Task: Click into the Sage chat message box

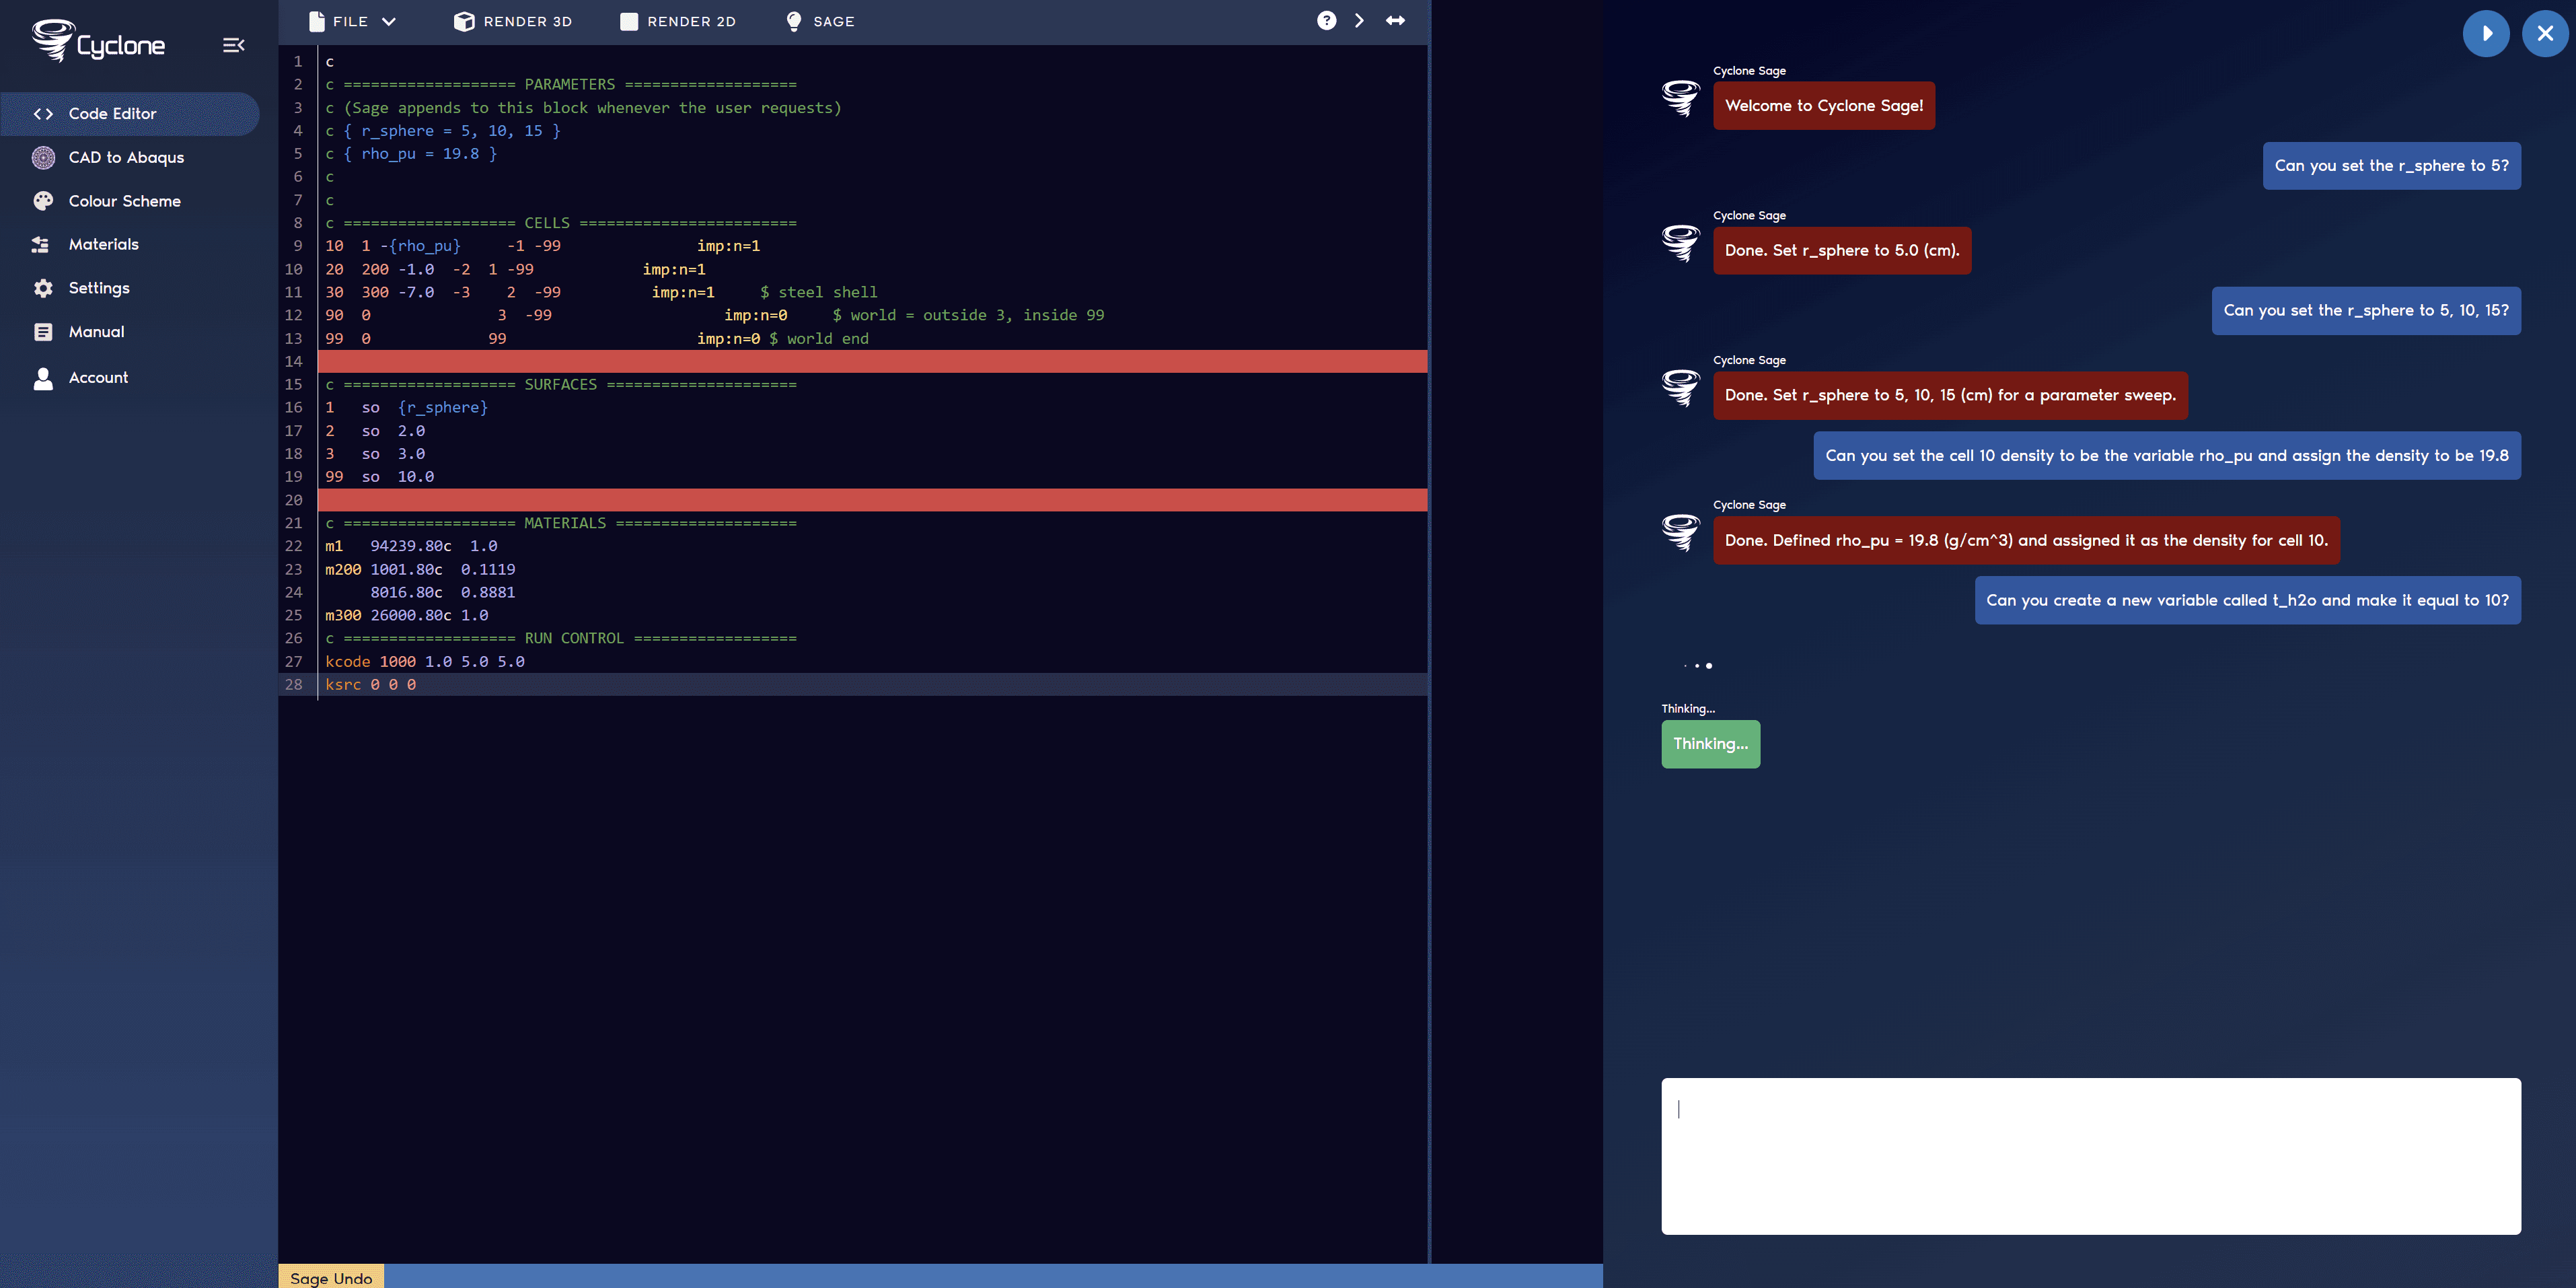Action: (2090, 1155)
